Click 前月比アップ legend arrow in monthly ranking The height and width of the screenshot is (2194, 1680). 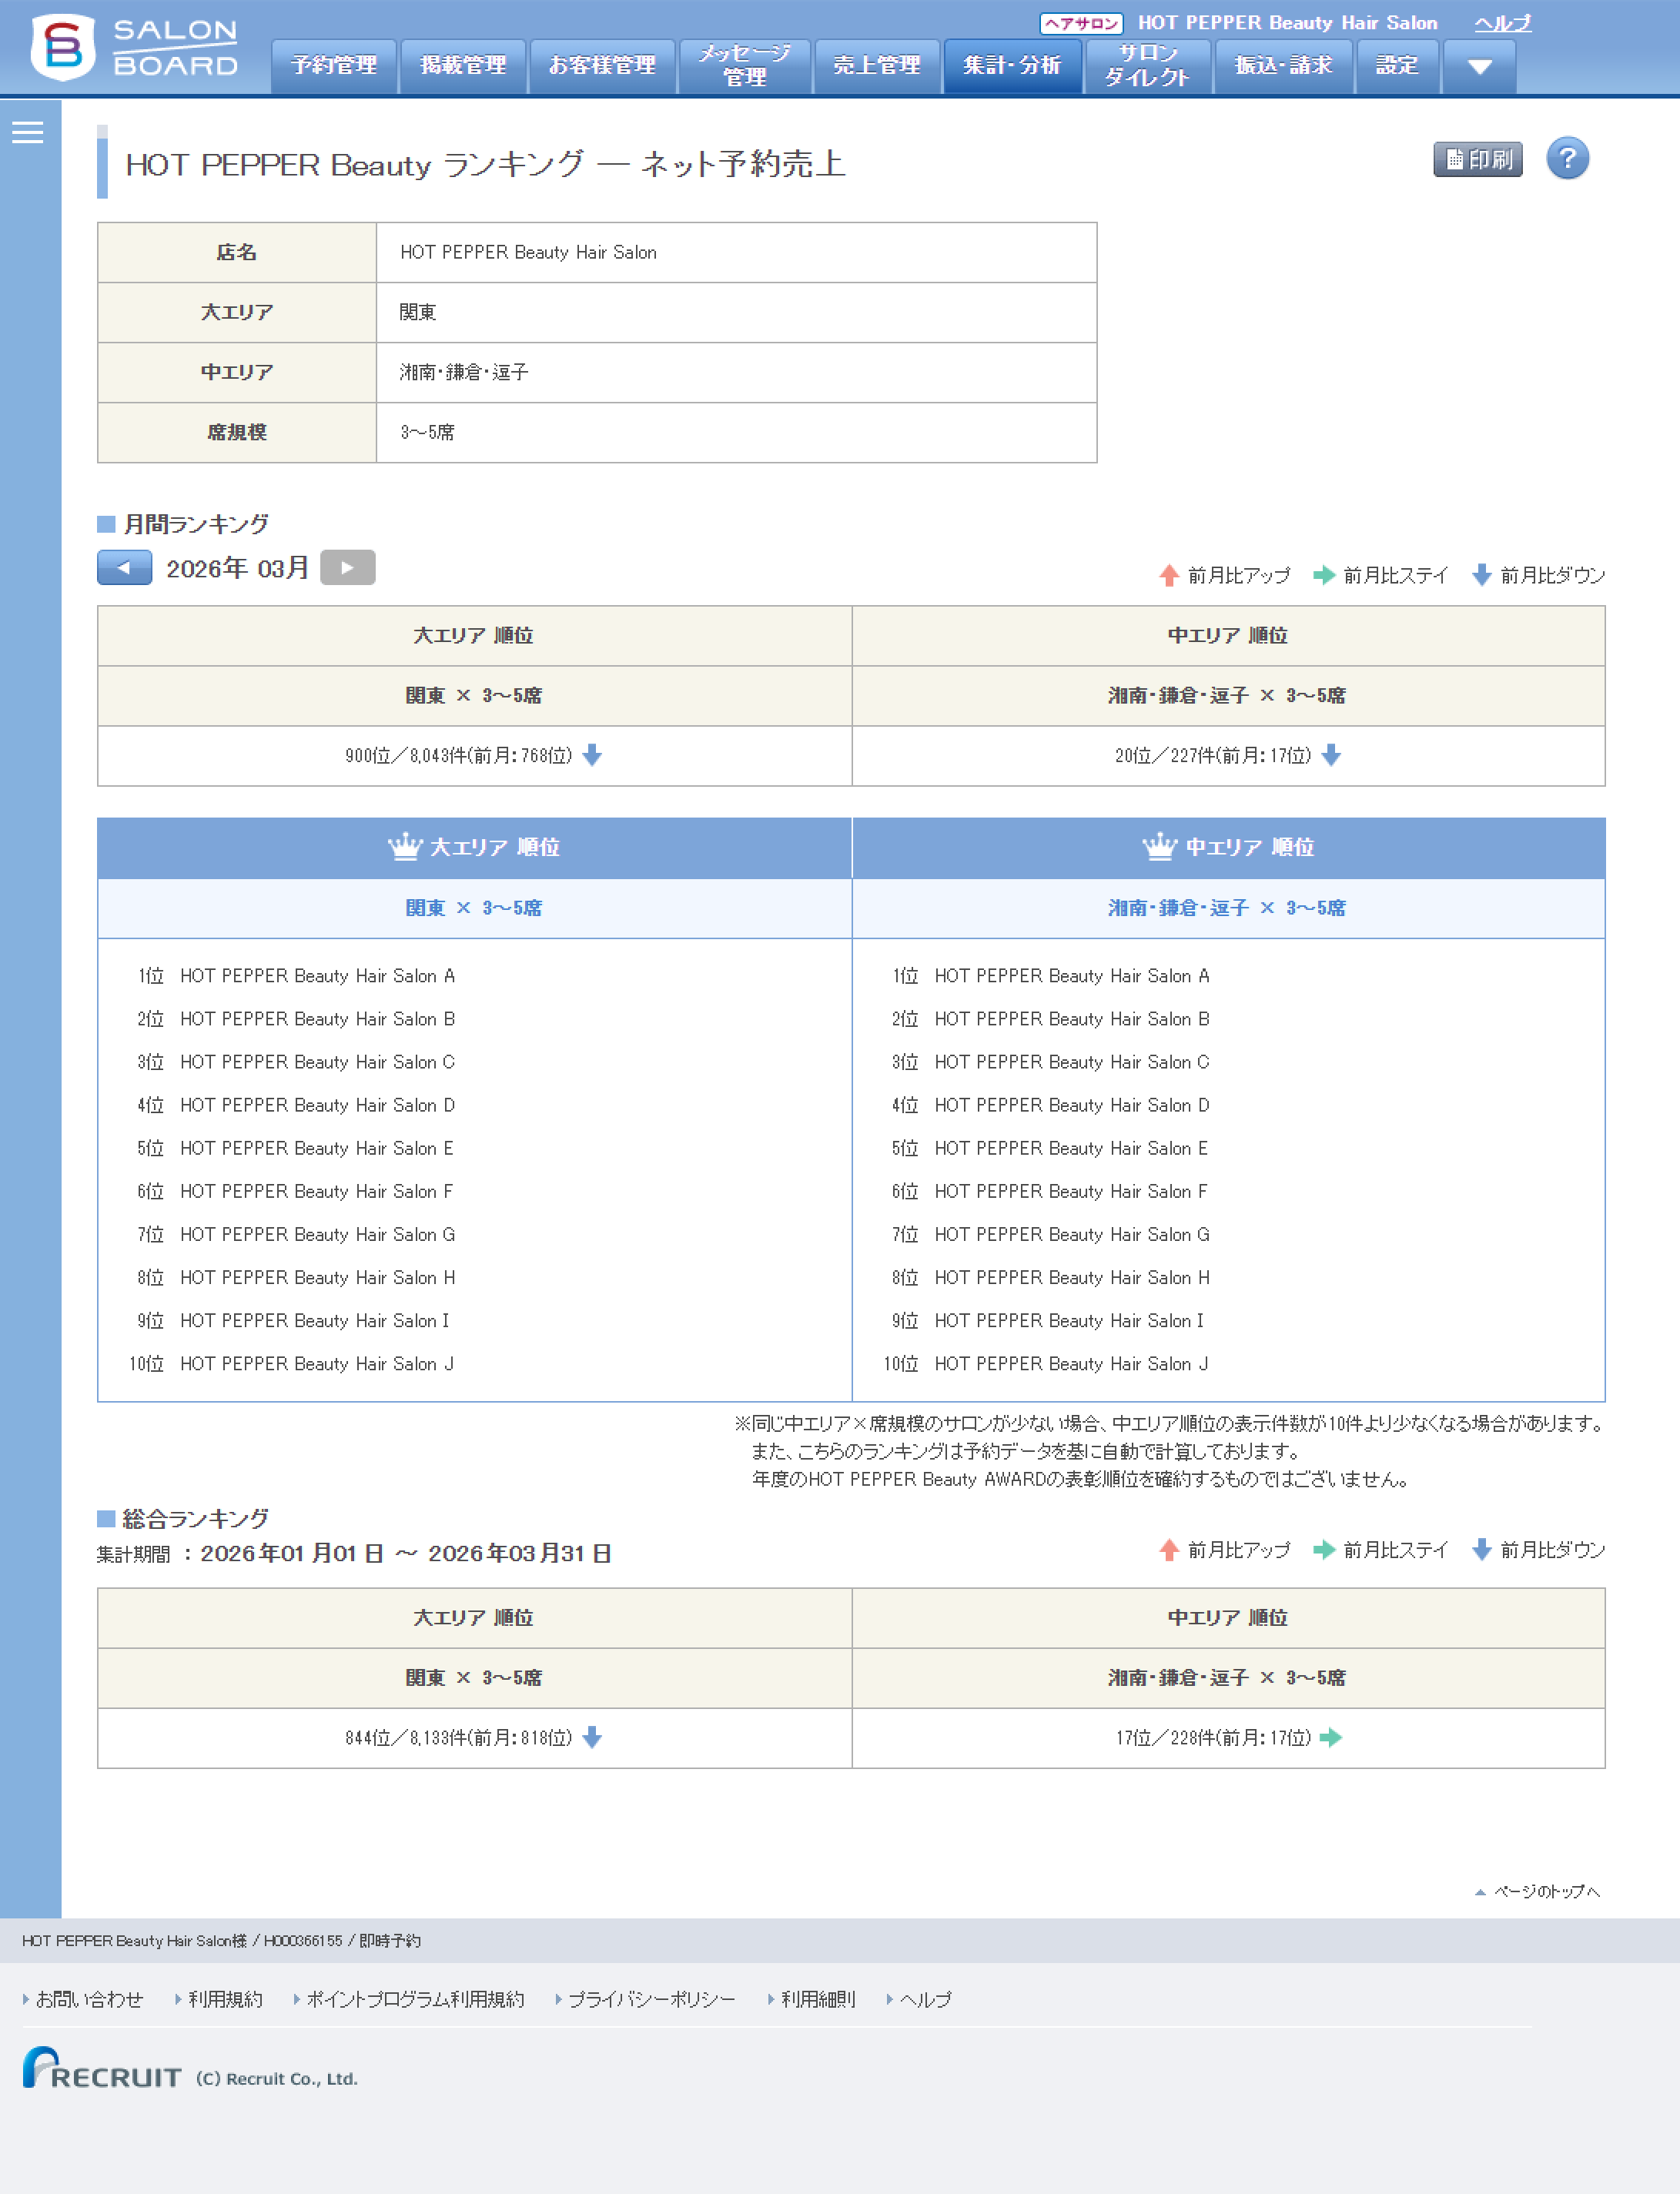(x=1169, y=575)
